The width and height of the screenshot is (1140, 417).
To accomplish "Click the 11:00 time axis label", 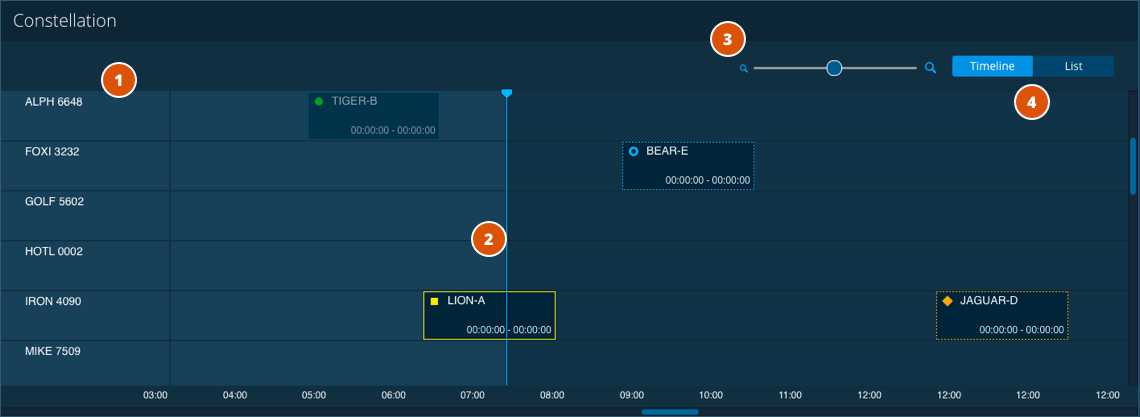I will point(790,395).
